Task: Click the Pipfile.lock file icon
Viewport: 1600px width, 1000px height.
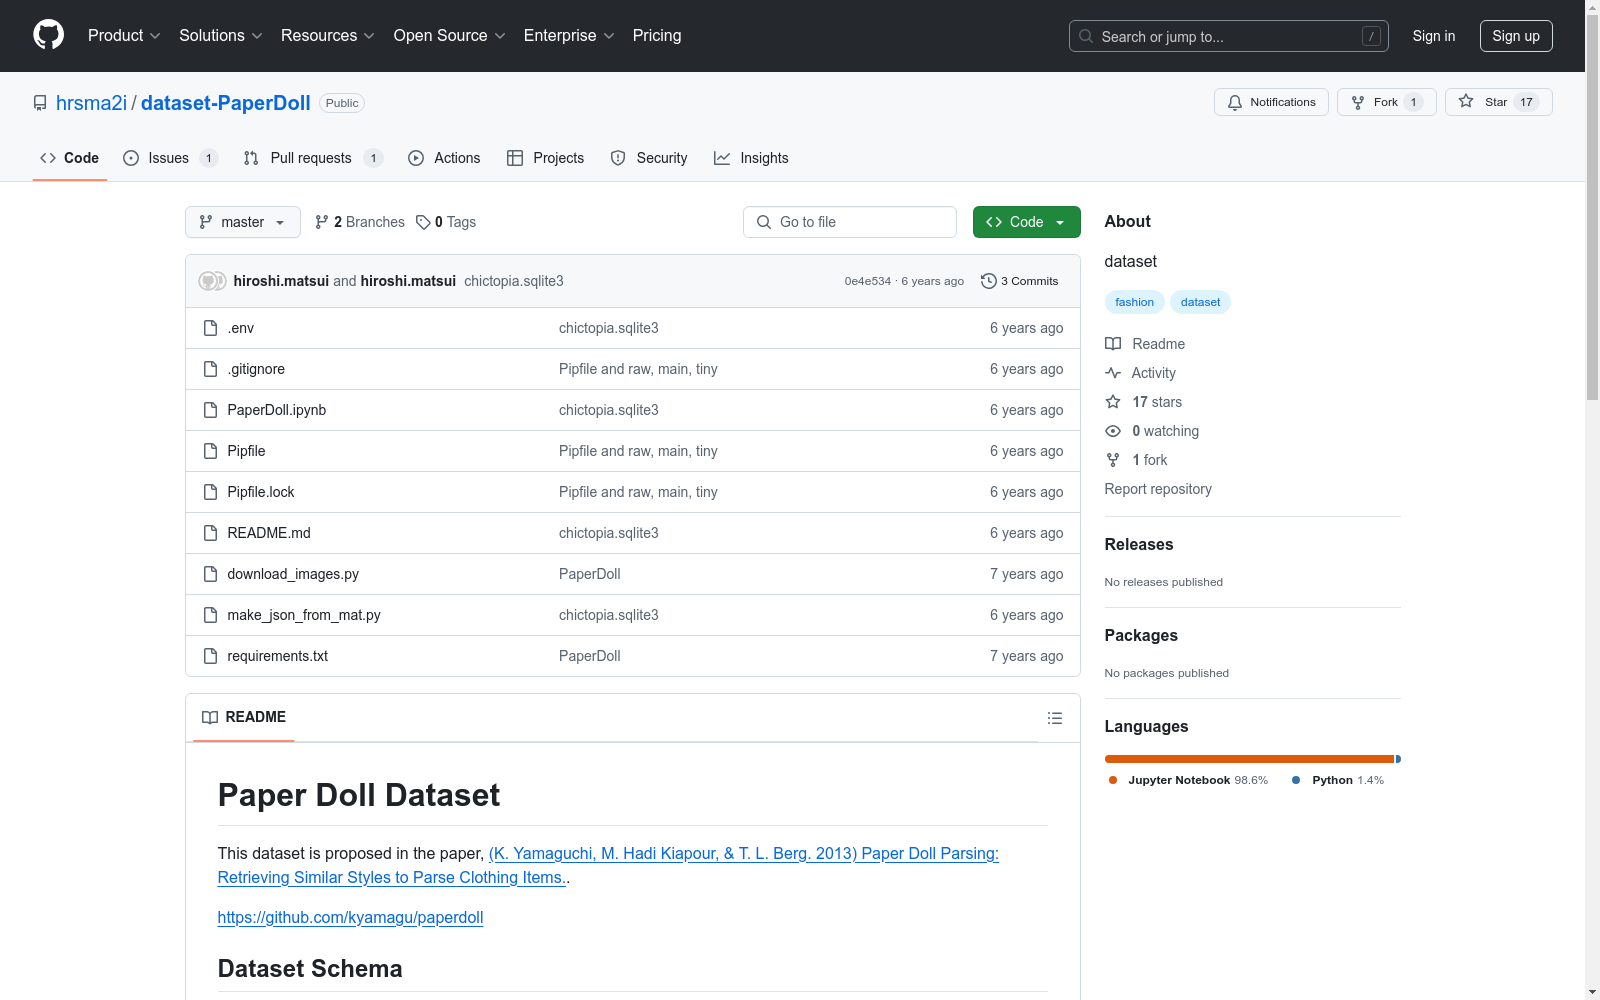Action: coord(210,492)
